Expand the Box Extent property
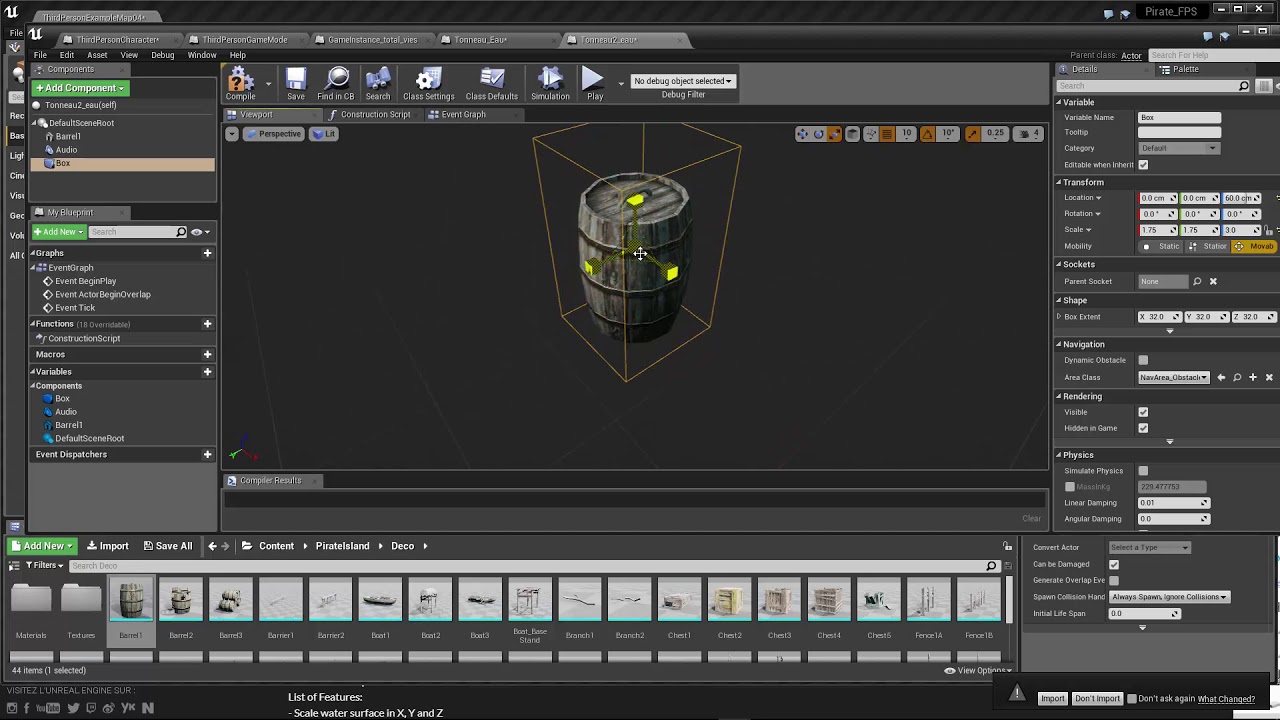1280x720 pixels. (1059, 317)
